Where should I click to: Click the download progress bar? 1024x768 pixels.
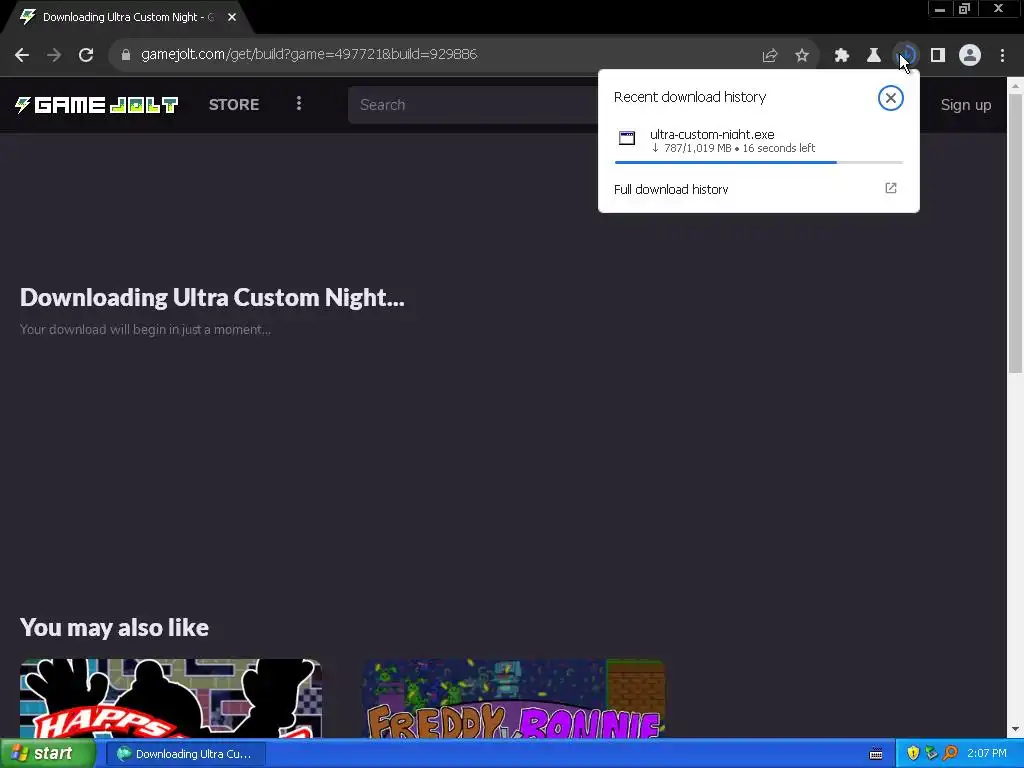pos(758,162)
